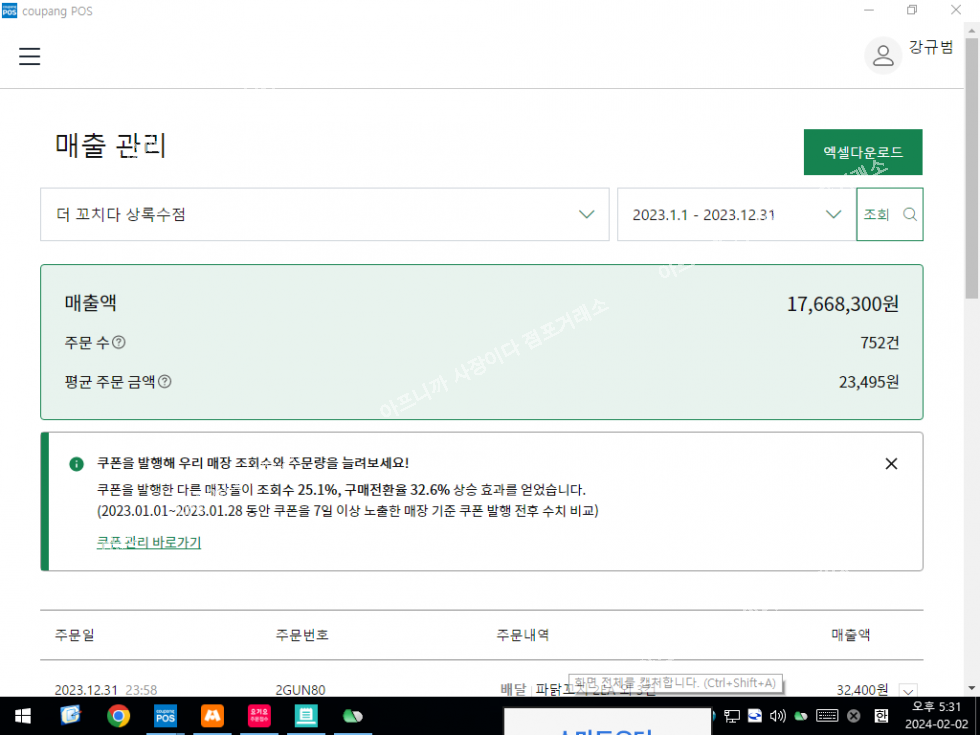Open the hamburger navigation menu
The image size is (980, 735).
30,56
